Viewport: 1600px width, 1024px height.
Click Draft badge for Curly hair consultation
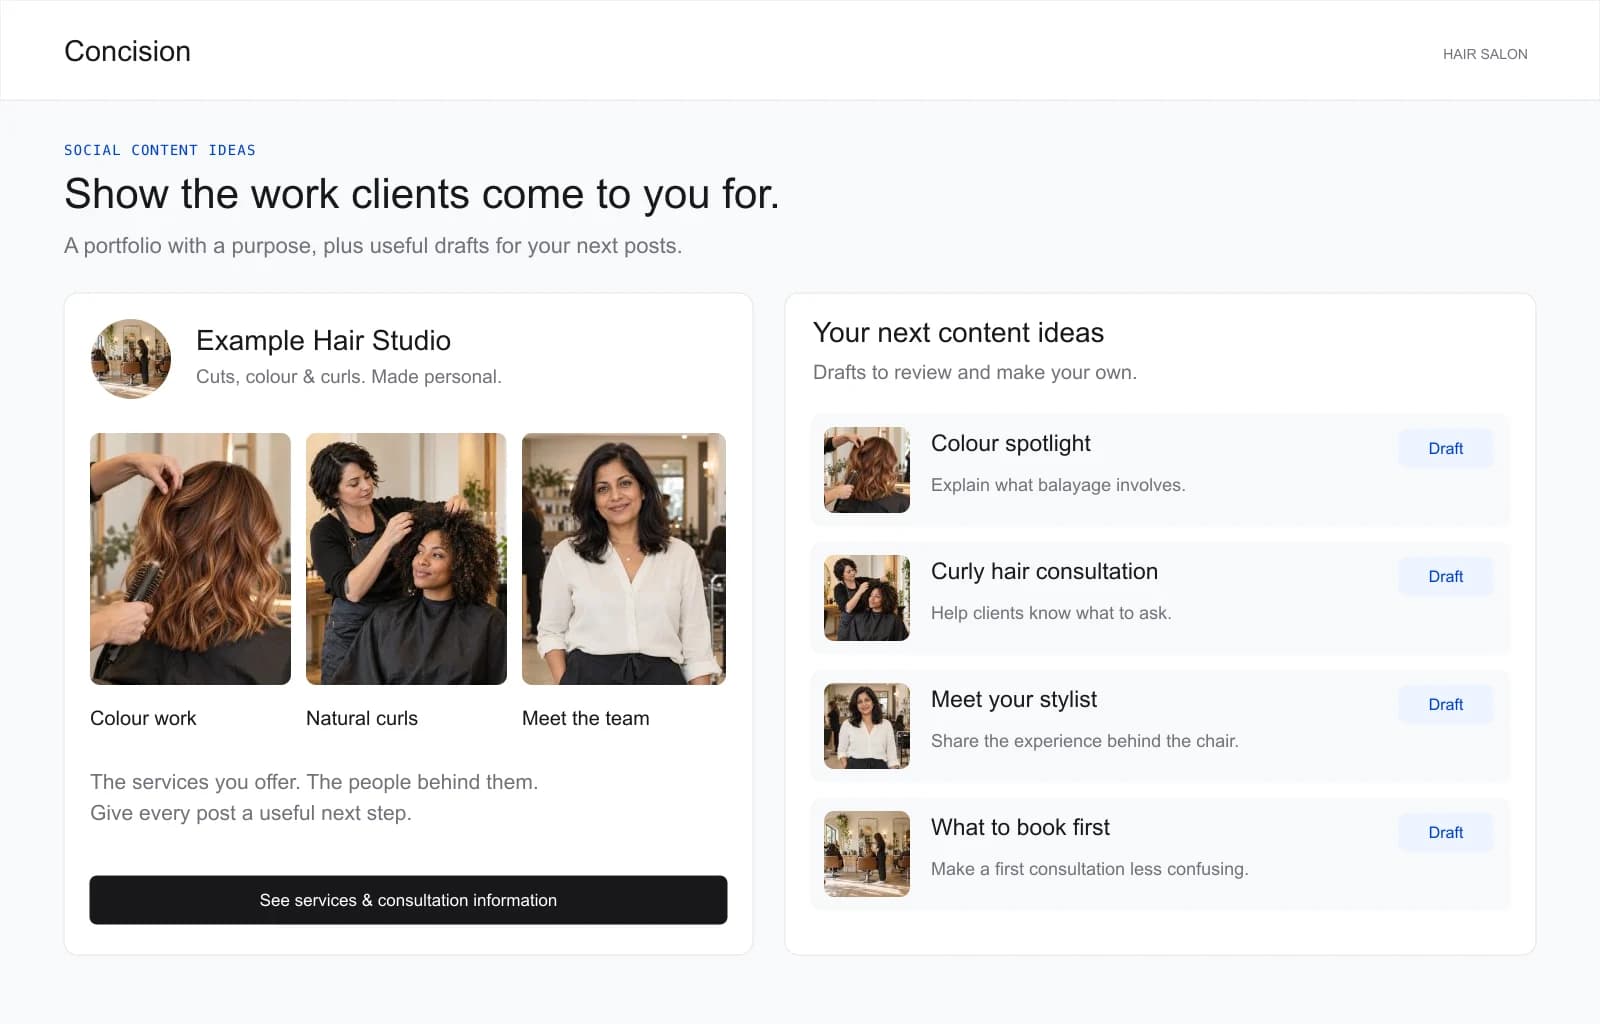[x=1445, y=576]
